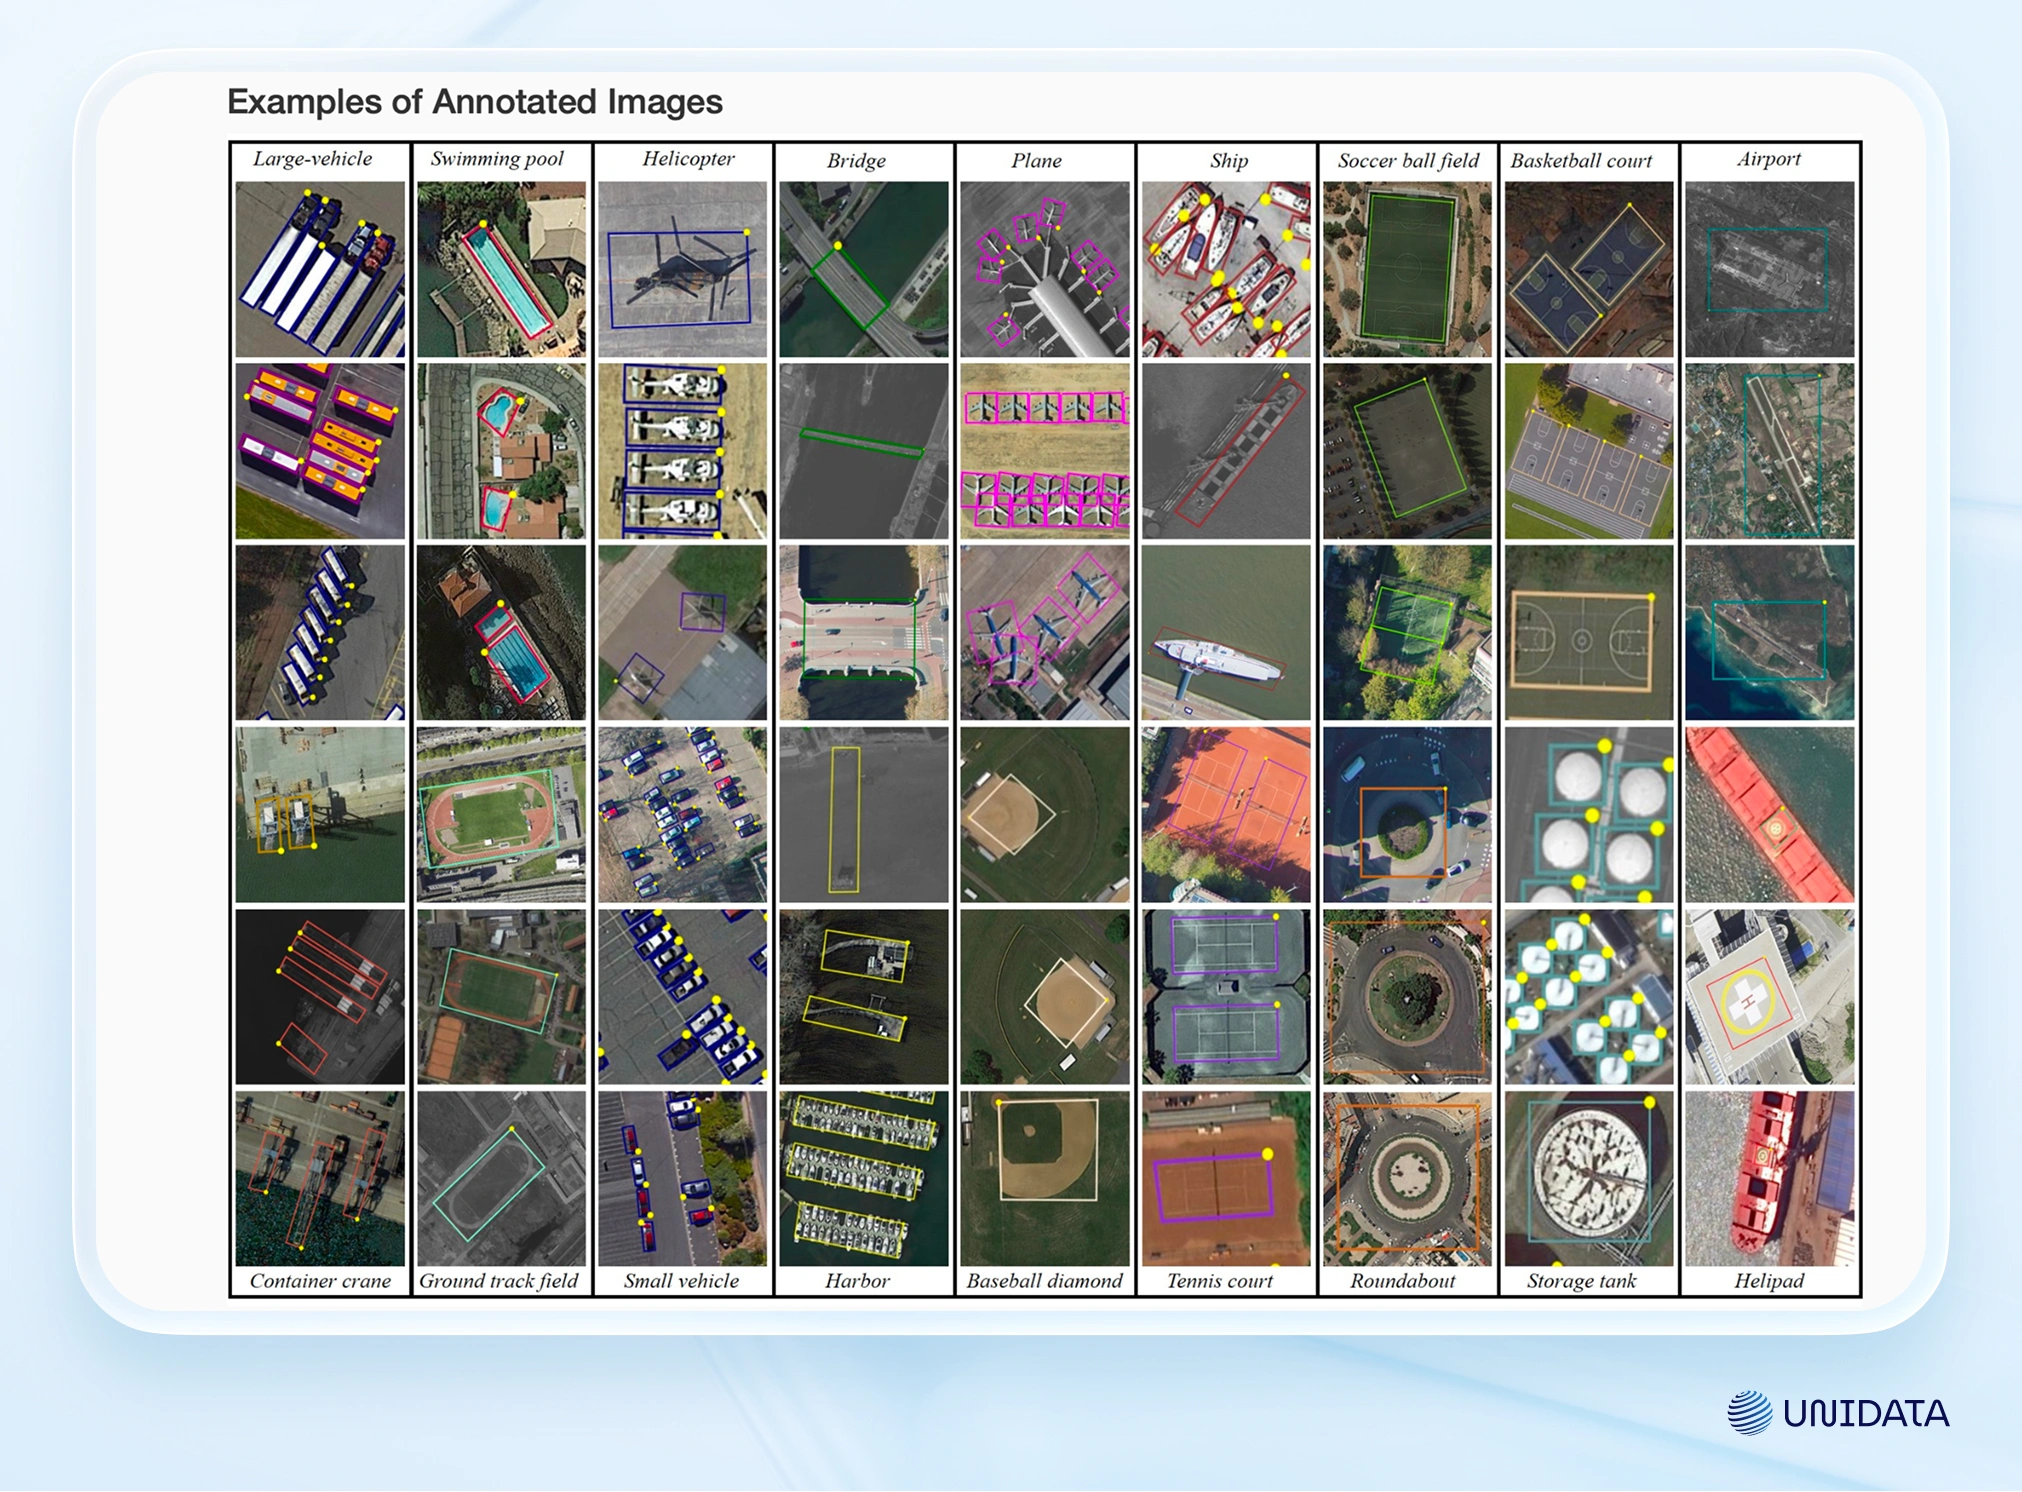Click the 'Plane' column label

(x=1036, y=160)
